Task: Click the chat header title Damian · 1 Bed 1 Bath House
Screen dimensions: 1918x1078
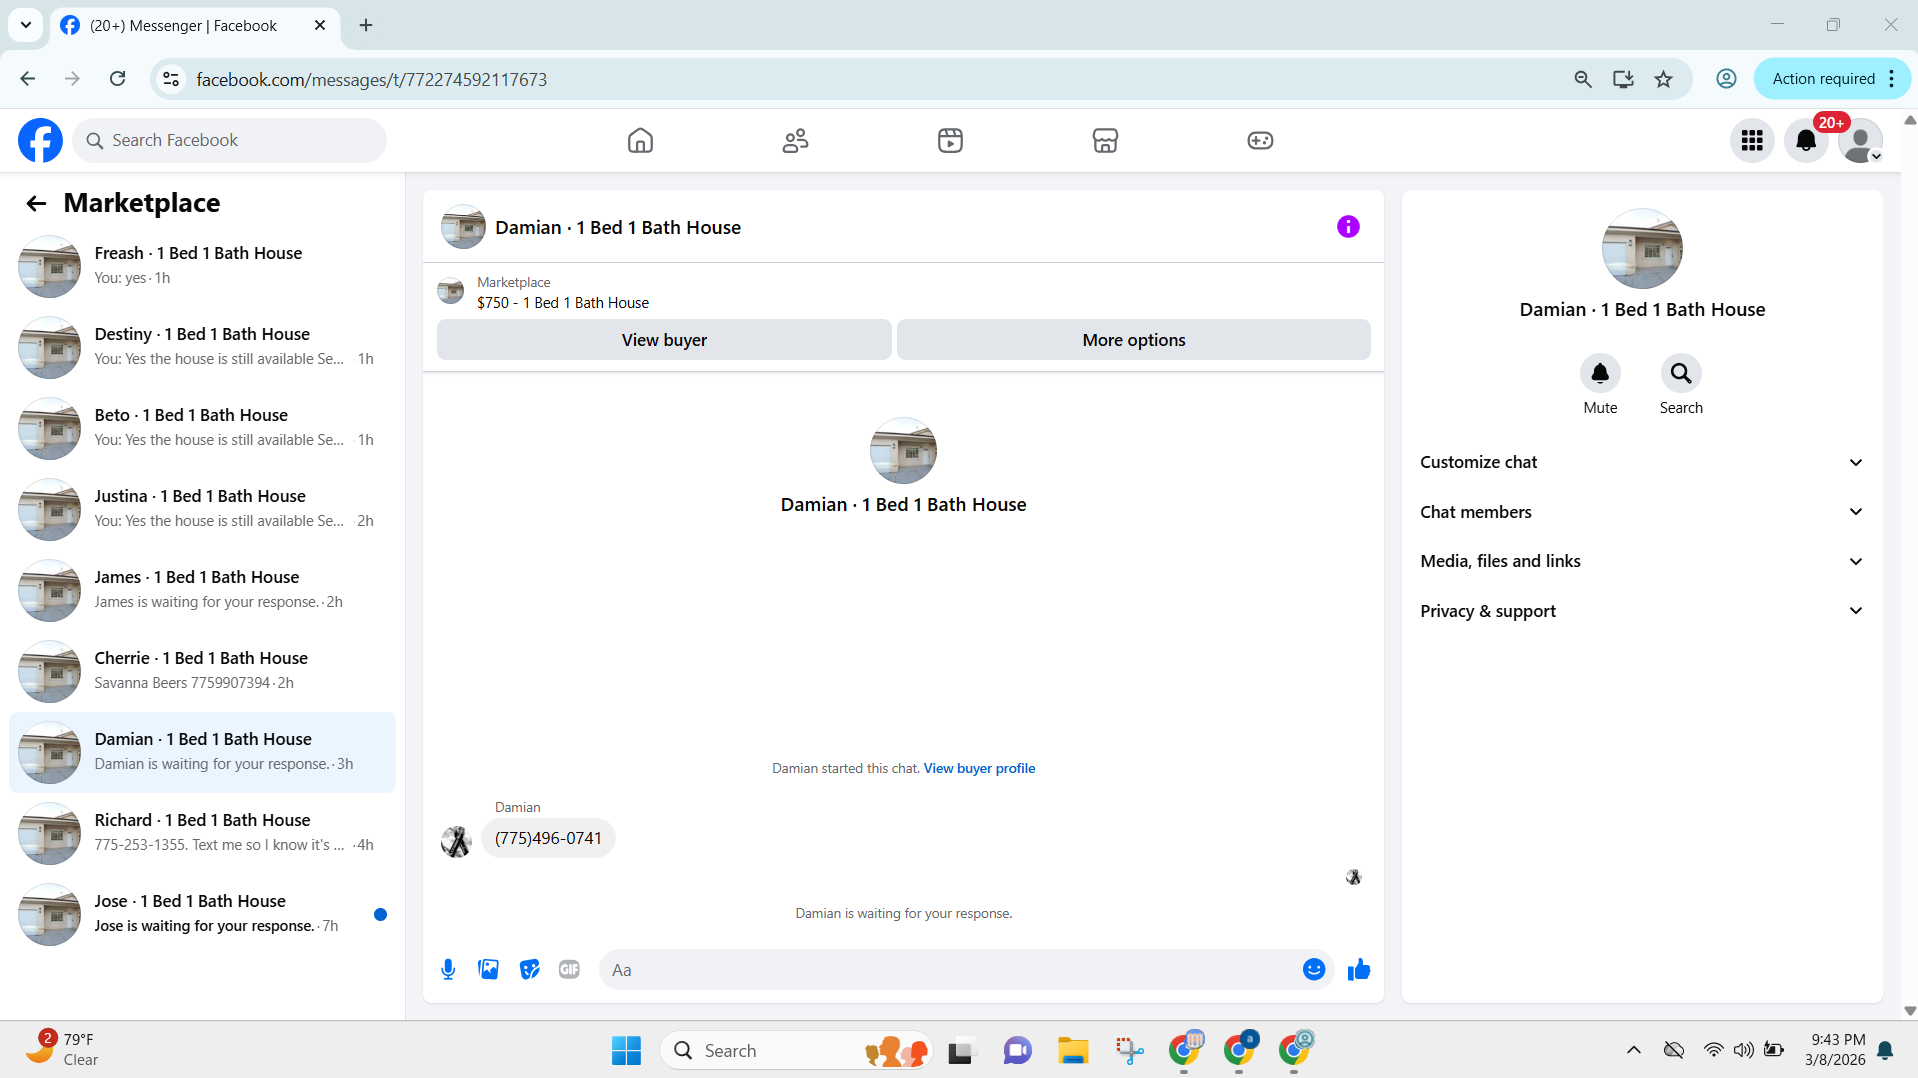Action: [x=618, y=227]
